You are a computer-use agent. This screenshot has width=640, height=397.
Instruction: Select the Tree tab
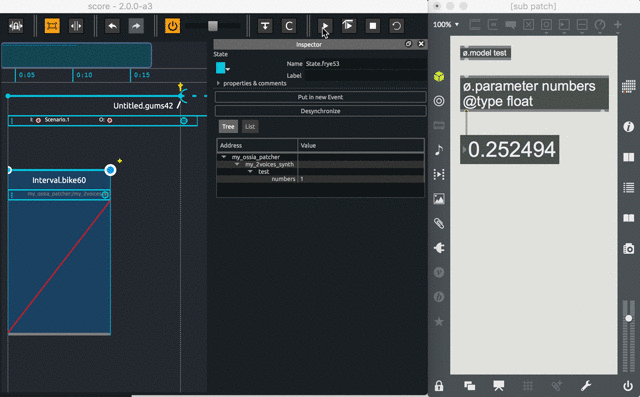pos(228,126)
